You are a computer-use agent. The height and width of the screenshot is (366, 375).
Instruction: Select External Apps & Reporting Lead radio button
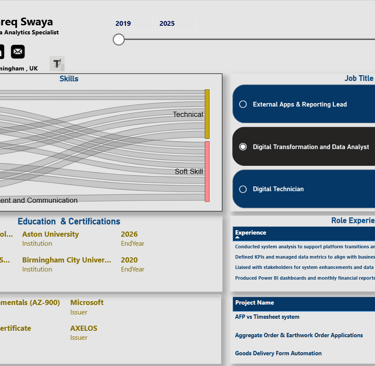243,104
